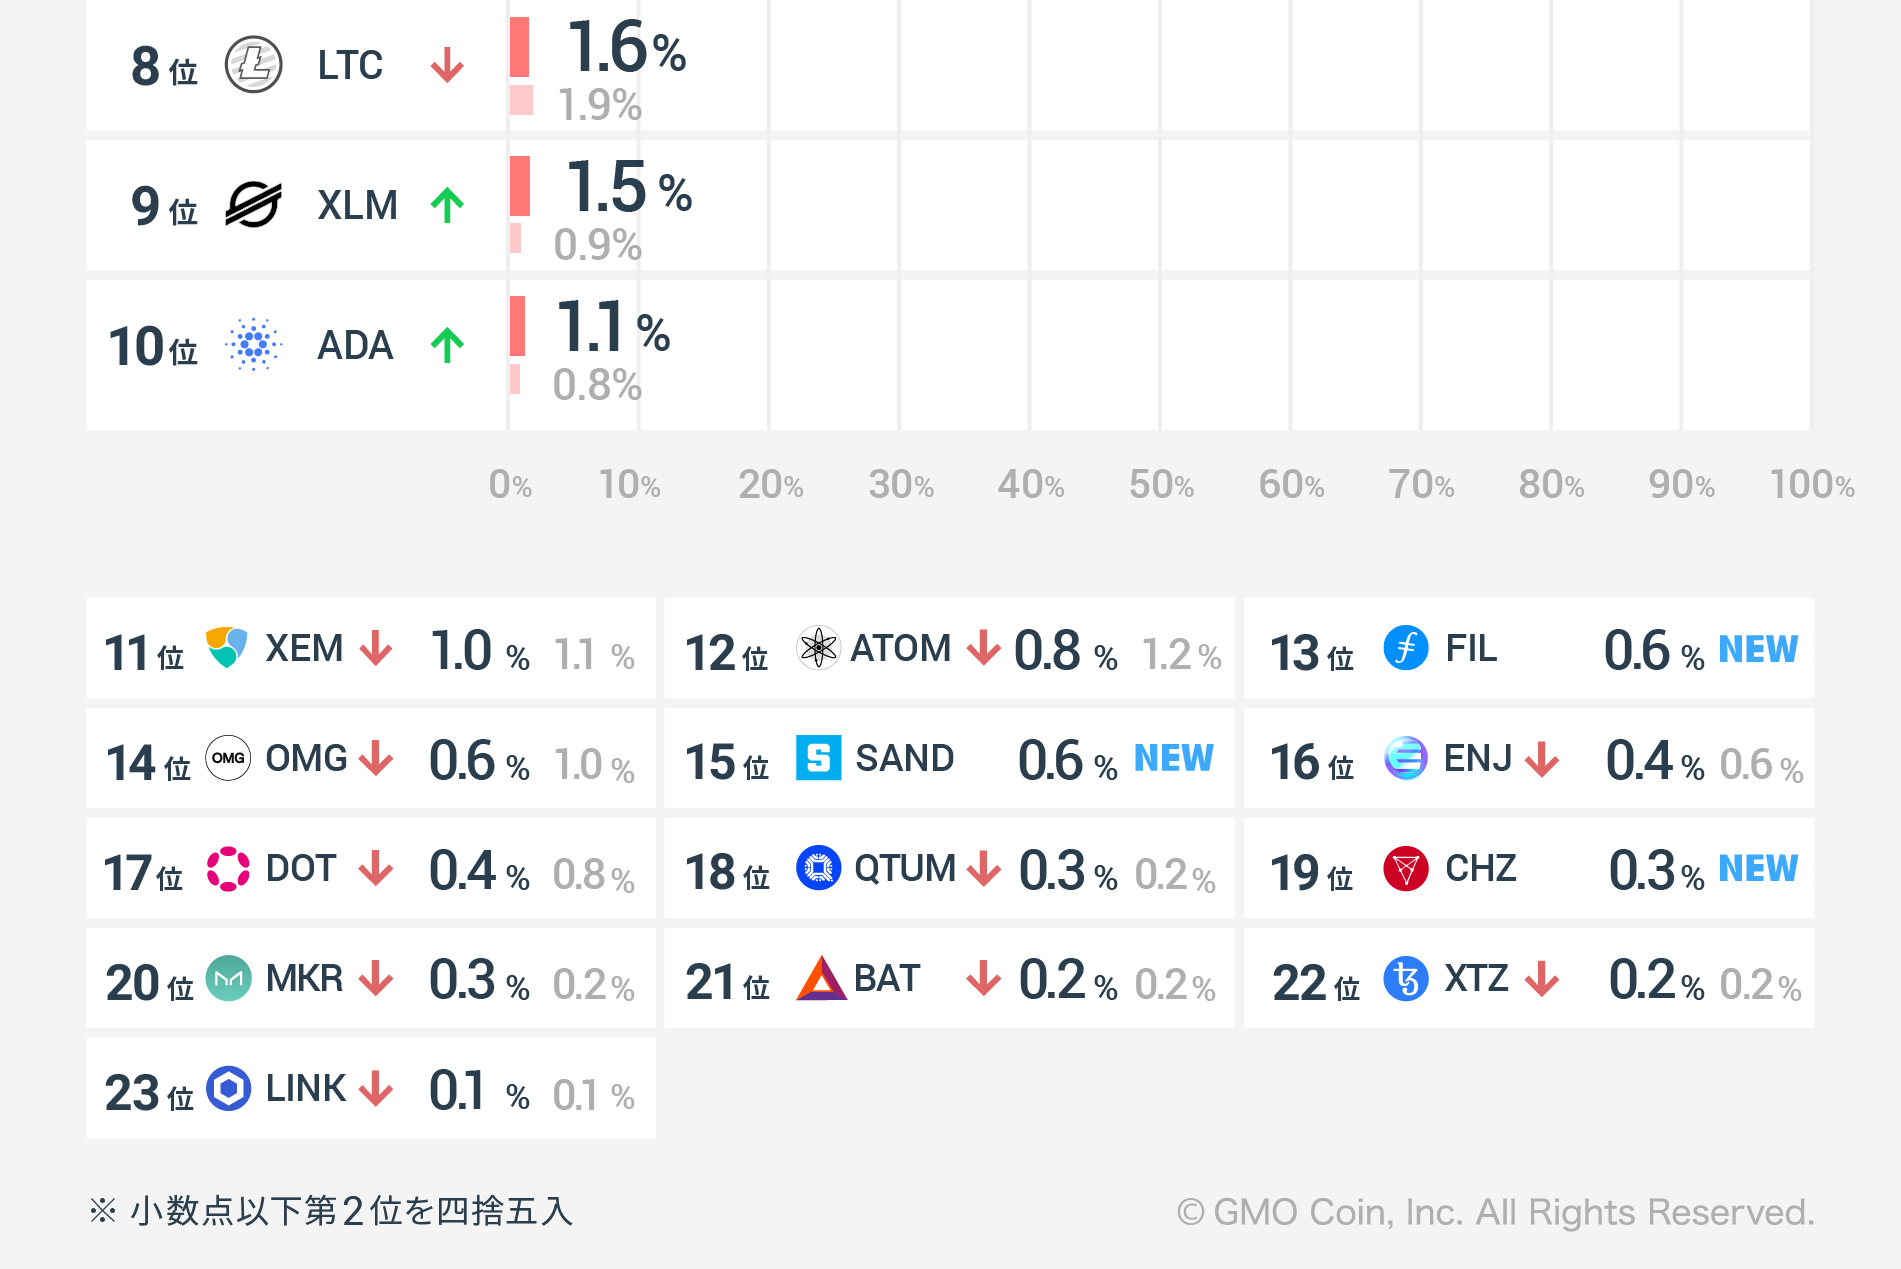
Task: Click the NEM XEM shield icon
Action: point(226,648)
